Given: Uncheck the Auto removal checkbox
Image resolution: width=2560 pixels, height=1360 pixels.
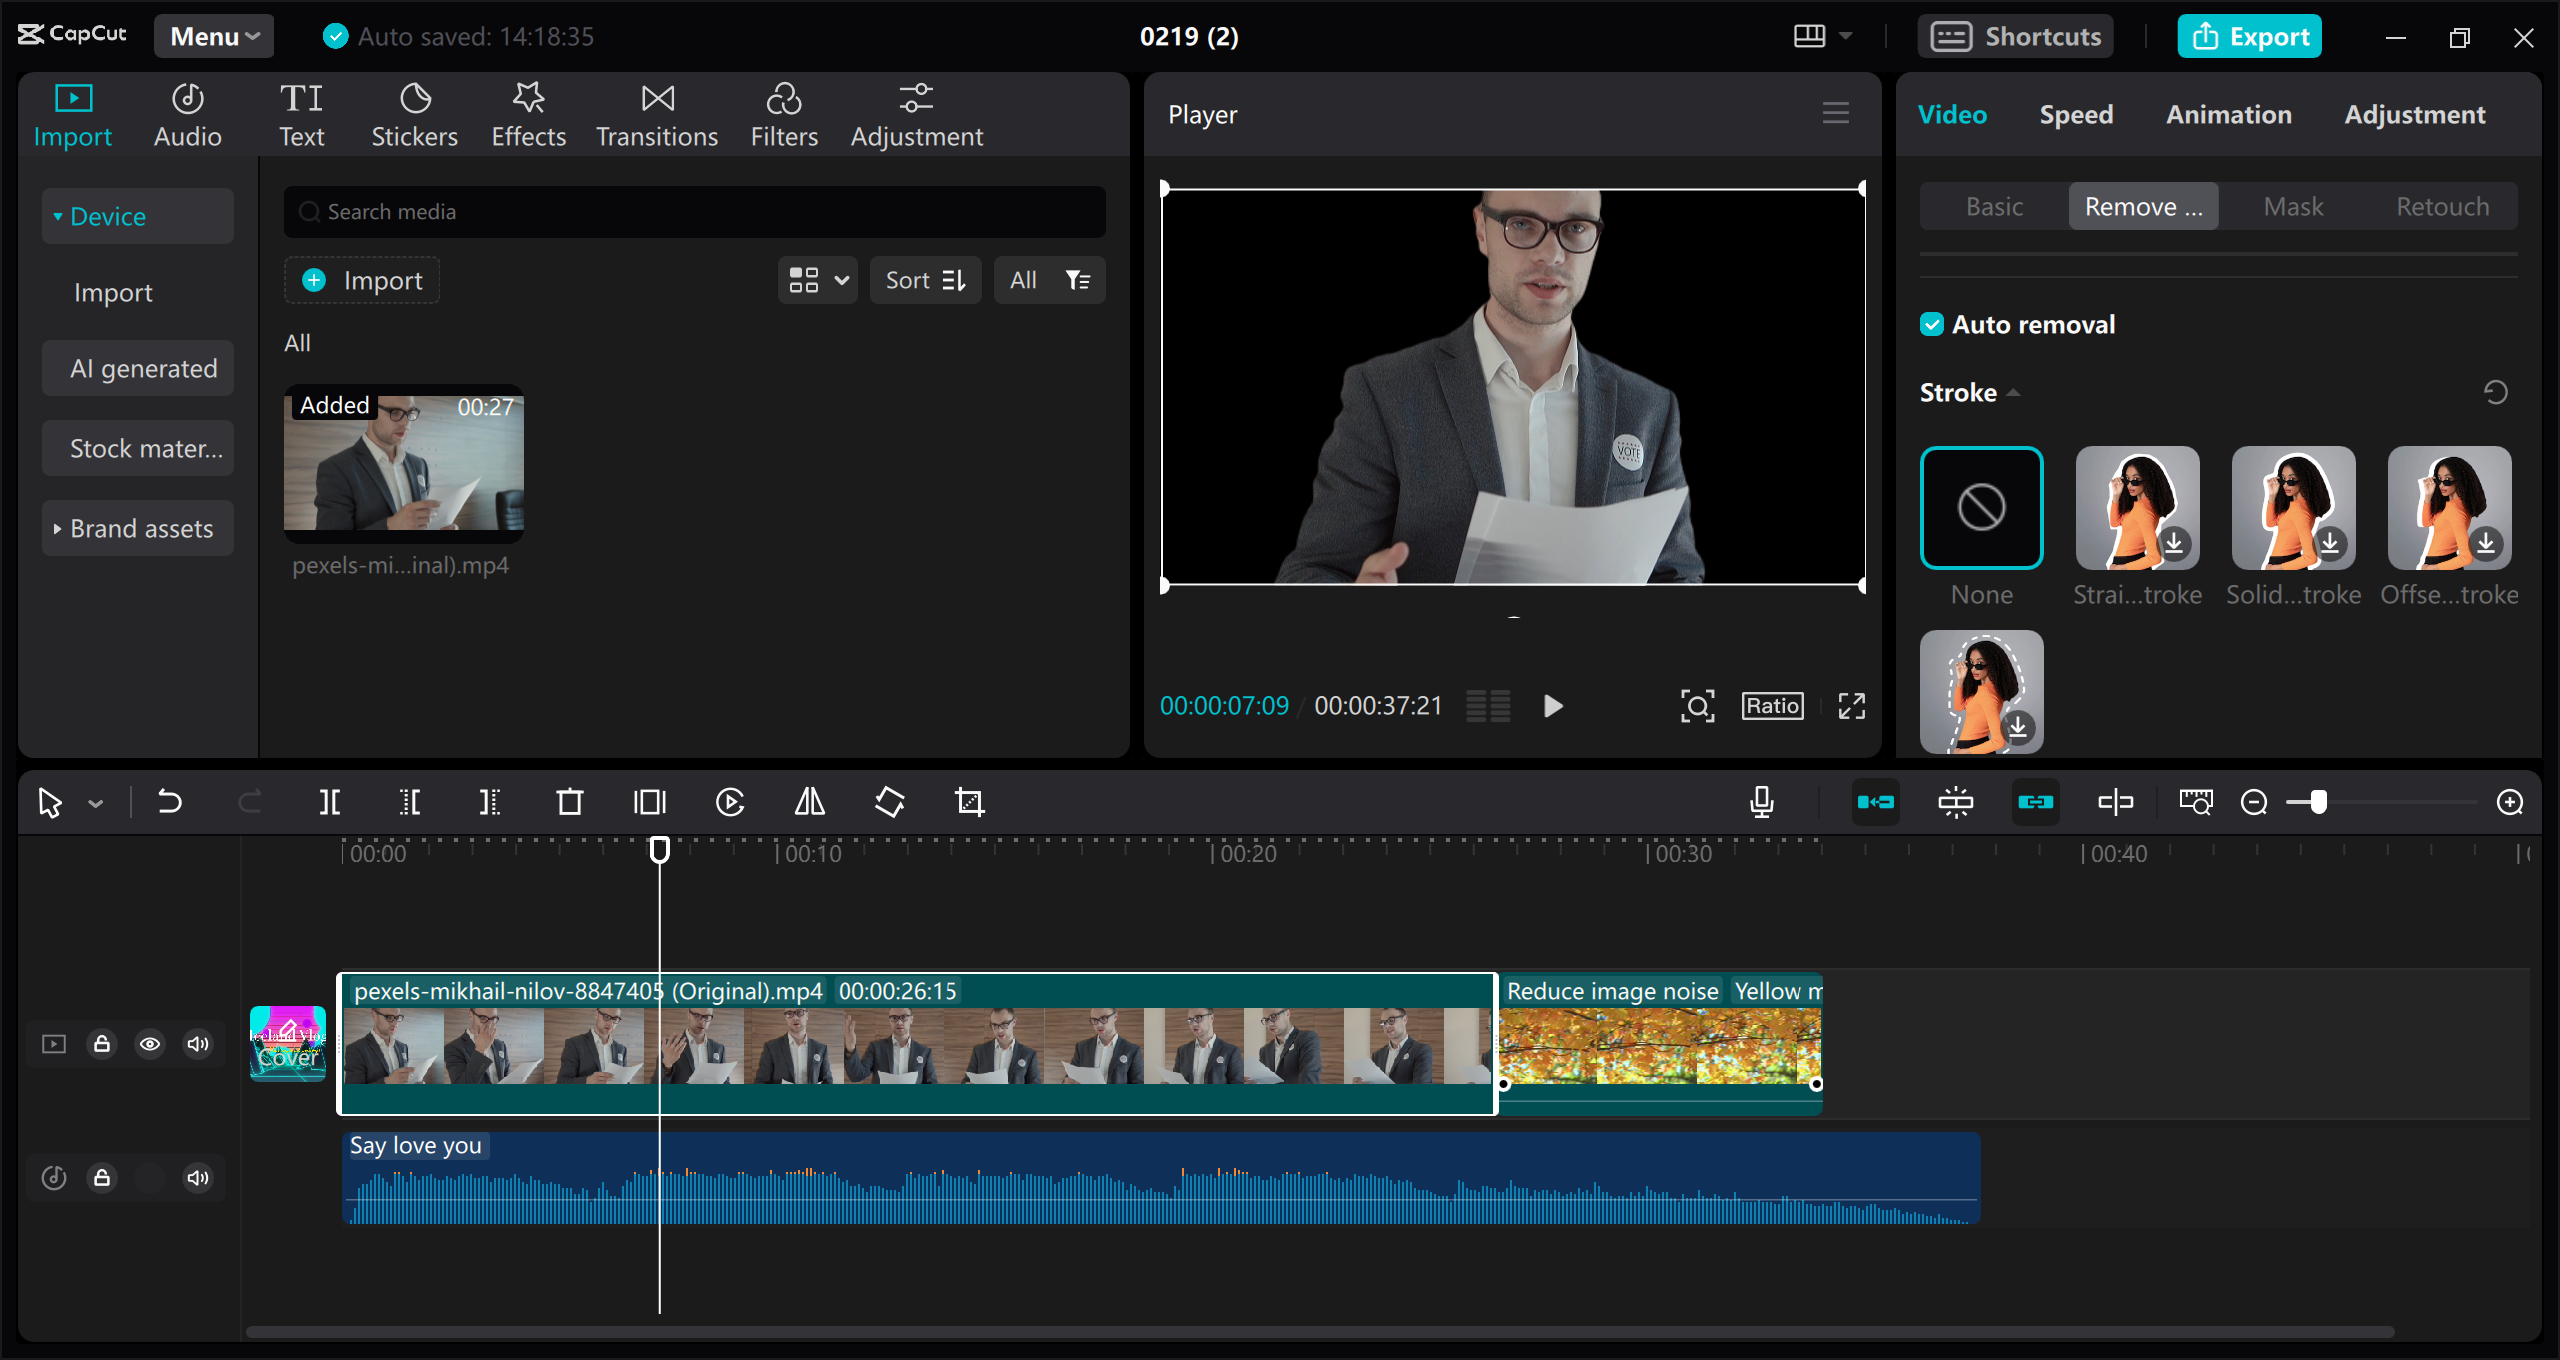Looking at the screenshot, I should (x=1931, y=323).
